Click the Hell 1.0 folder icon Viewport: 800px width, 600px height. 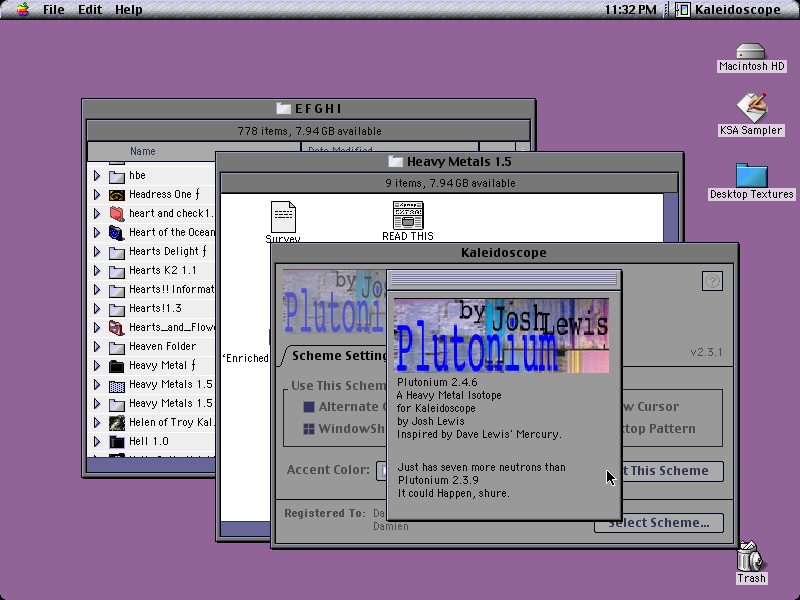coord(117,442)
